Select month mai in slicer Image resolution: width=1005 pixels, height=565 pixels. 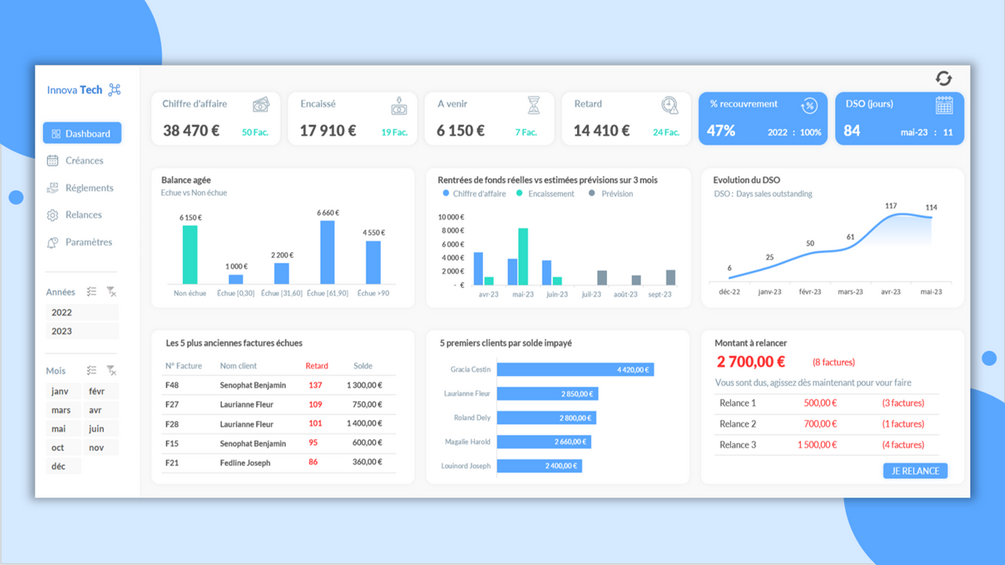point(63,429)
